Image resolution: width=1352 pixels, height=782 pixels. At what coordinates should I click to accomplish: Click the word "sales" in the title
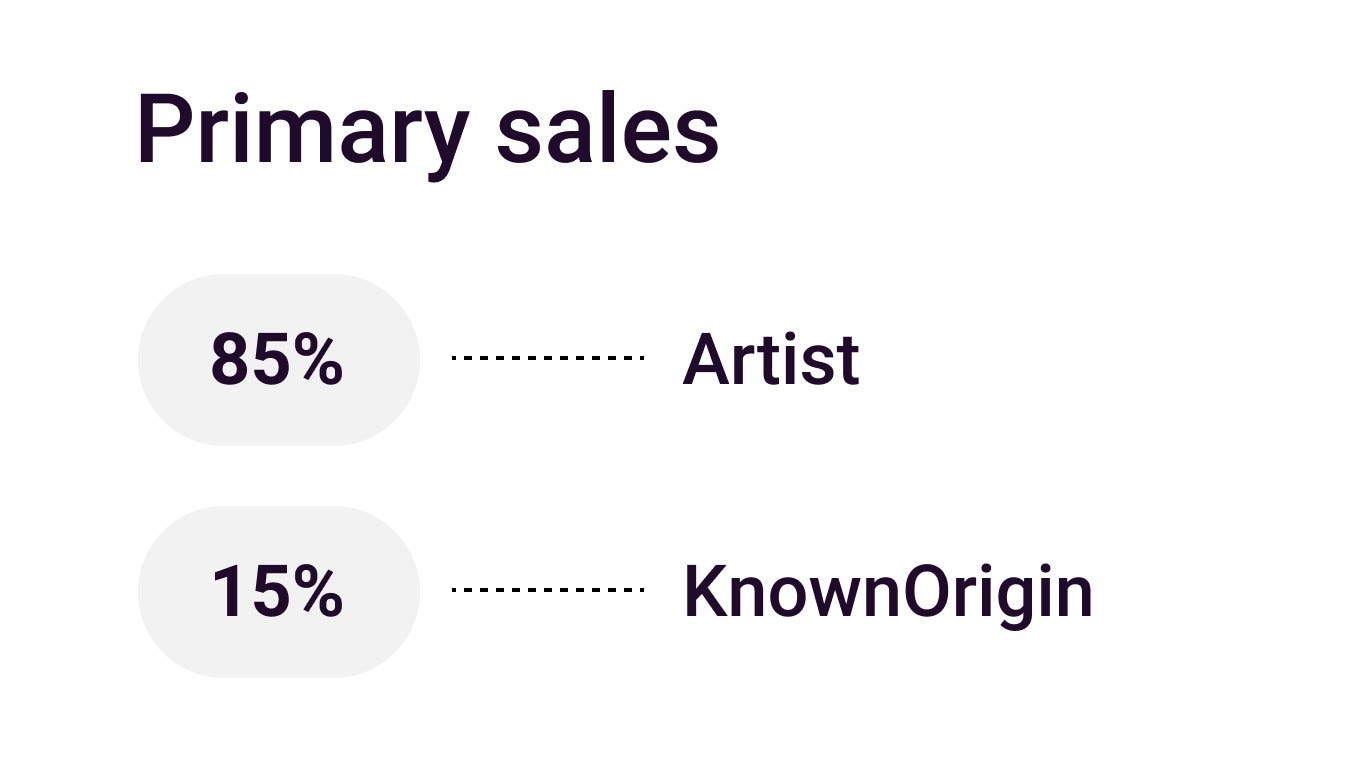coord(607,132)
